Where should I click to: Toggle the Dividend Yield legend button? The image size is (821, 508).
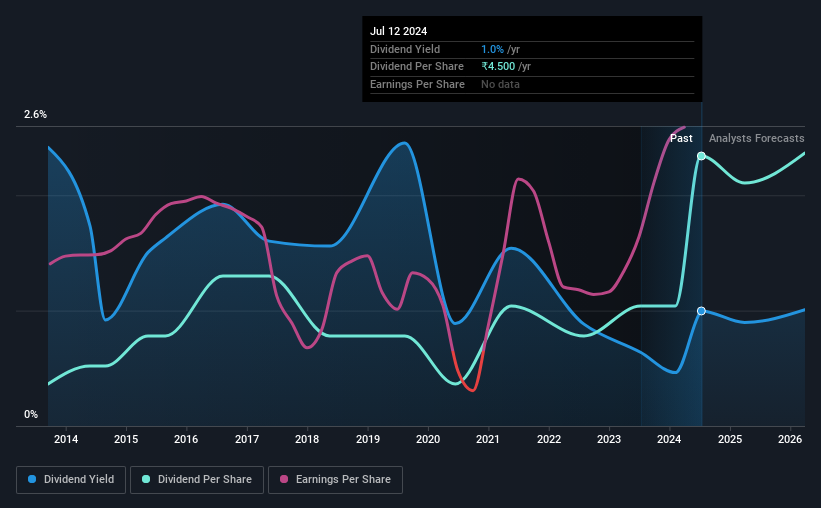(x=71, y=480)
